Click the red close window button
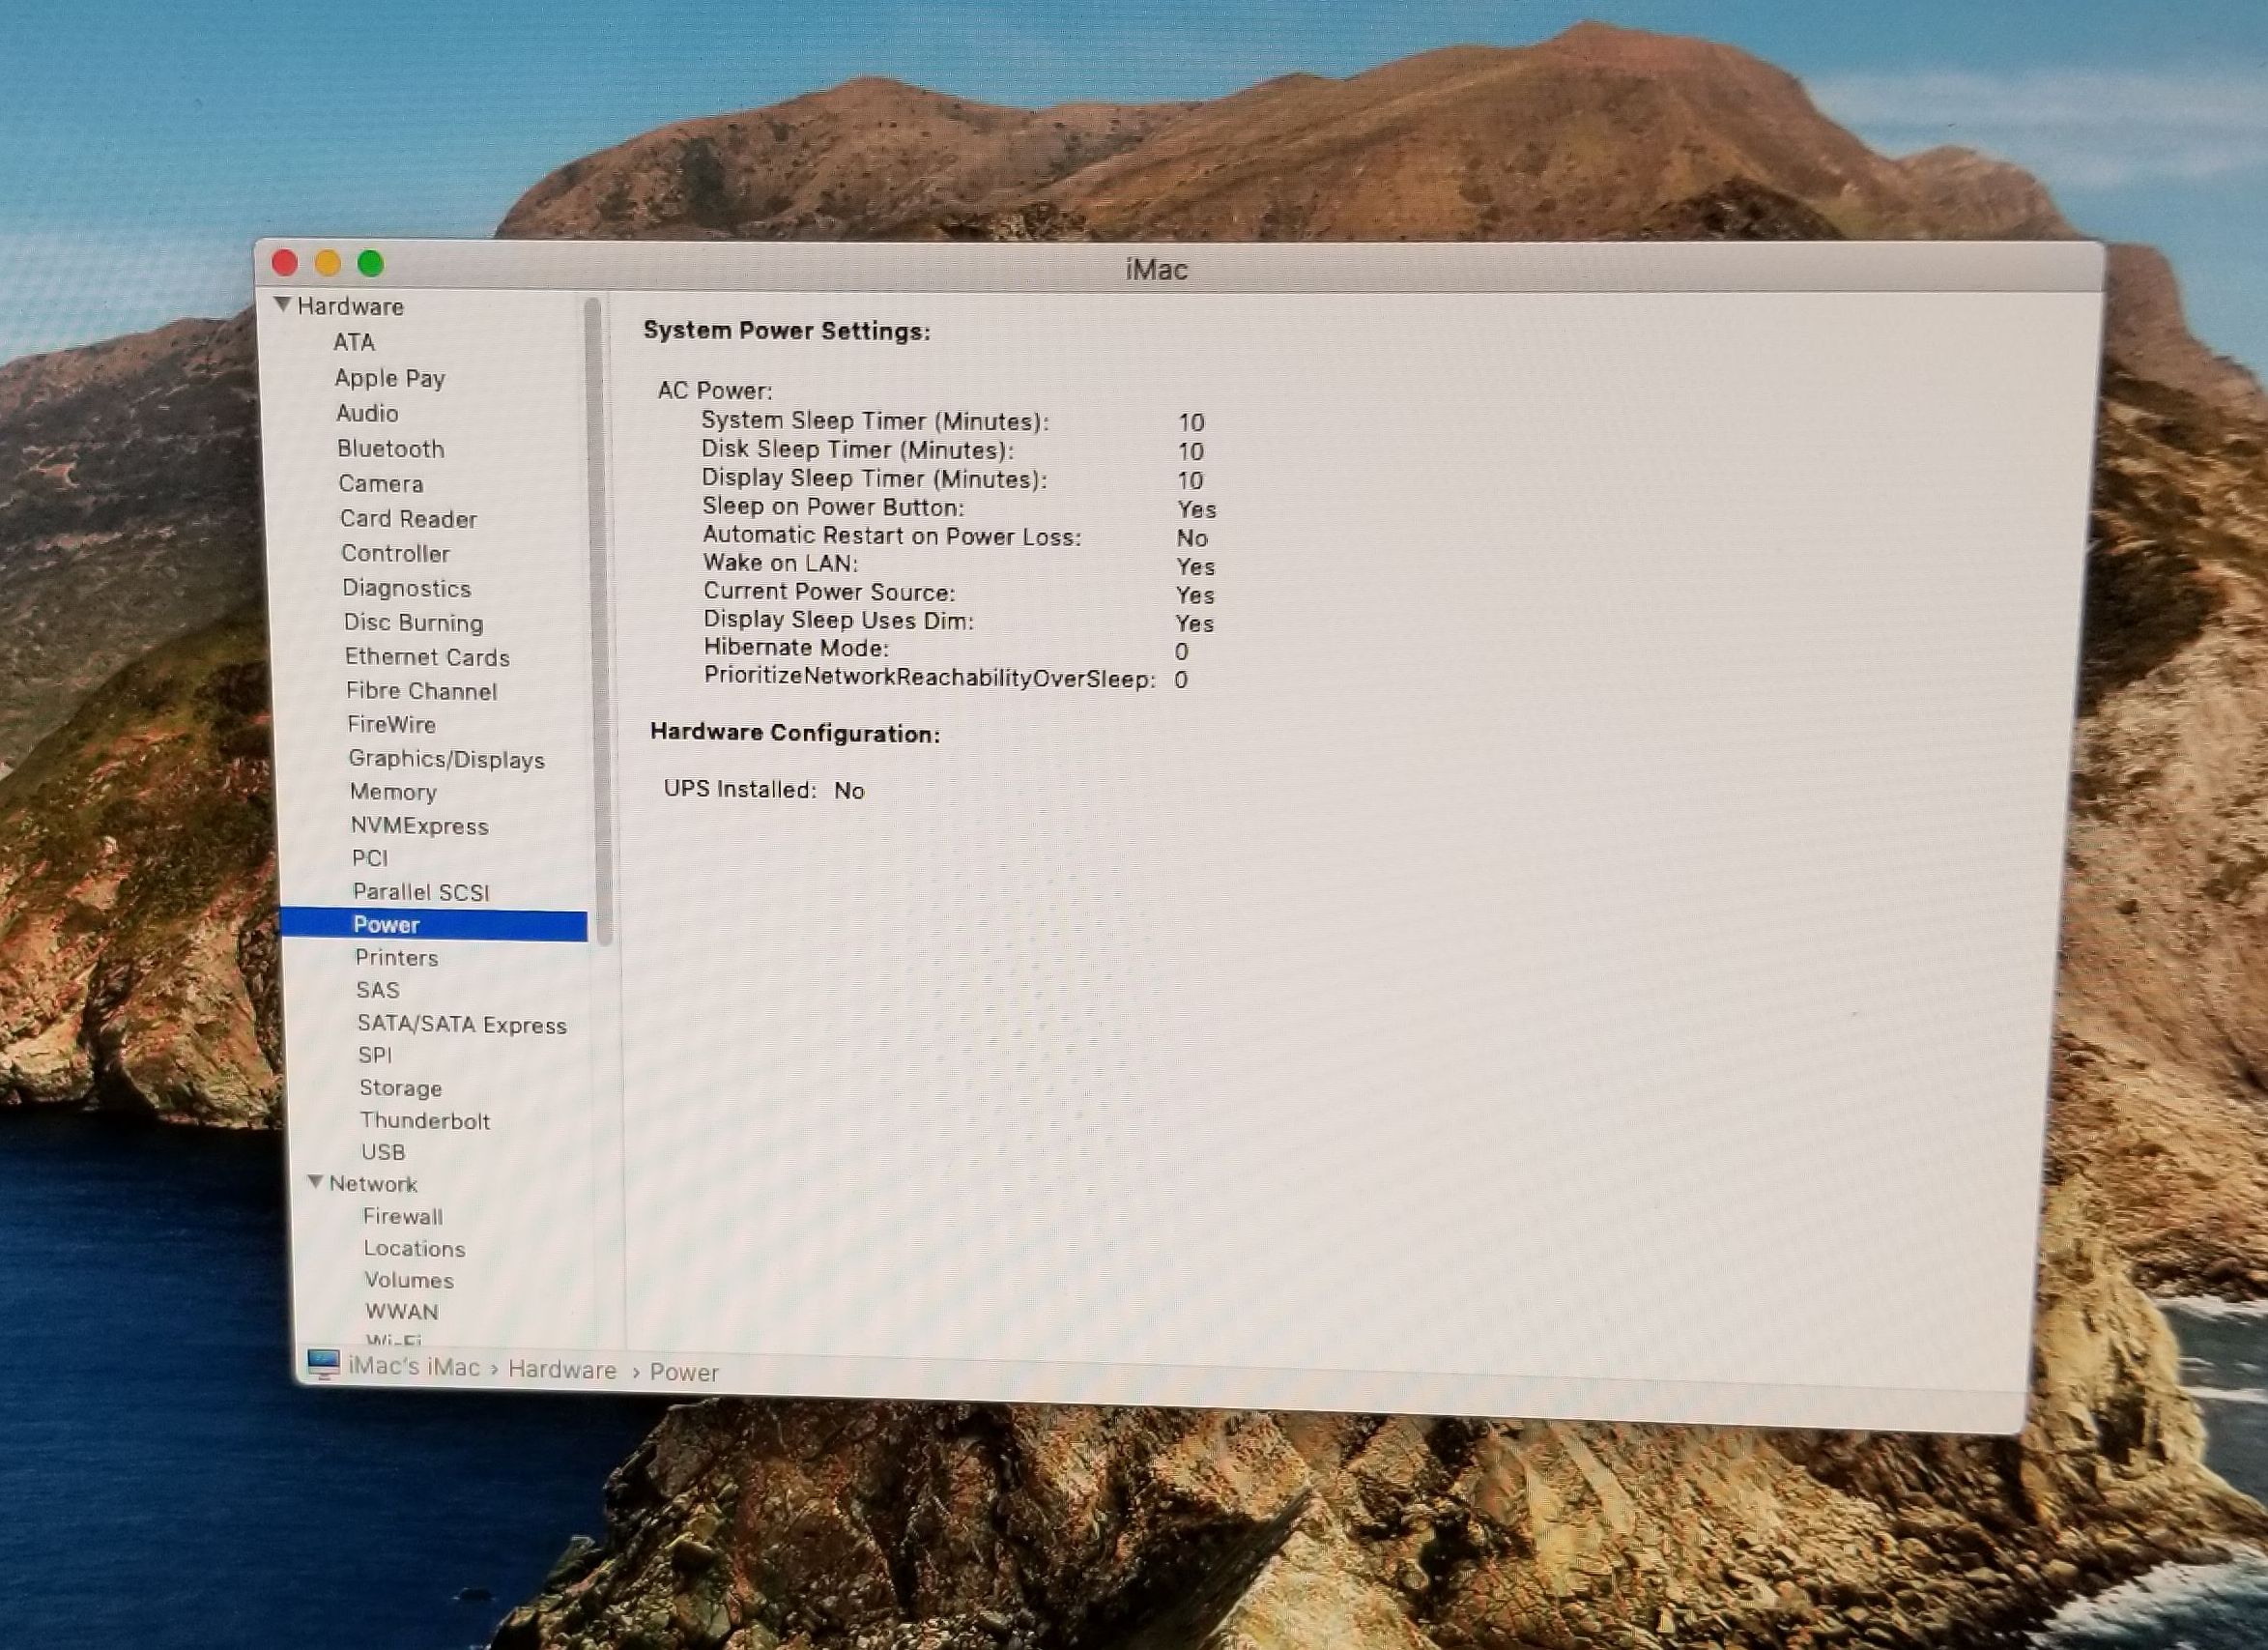Image resolution: width=2268 pixels, height=1650 pixels. (285, 264)
